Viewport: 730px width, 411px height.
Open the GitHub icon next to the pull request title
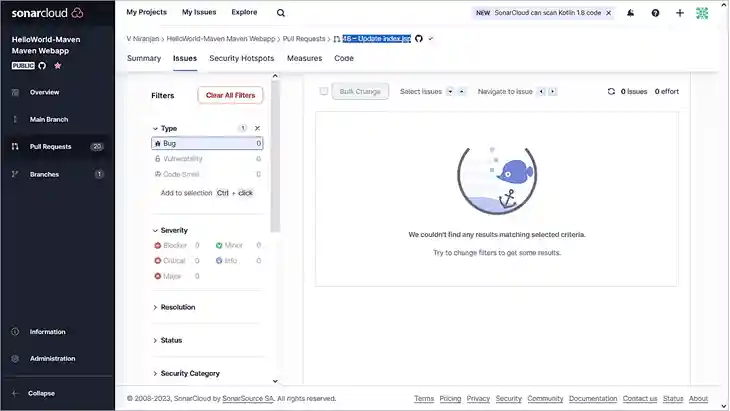tap(419, 39)
